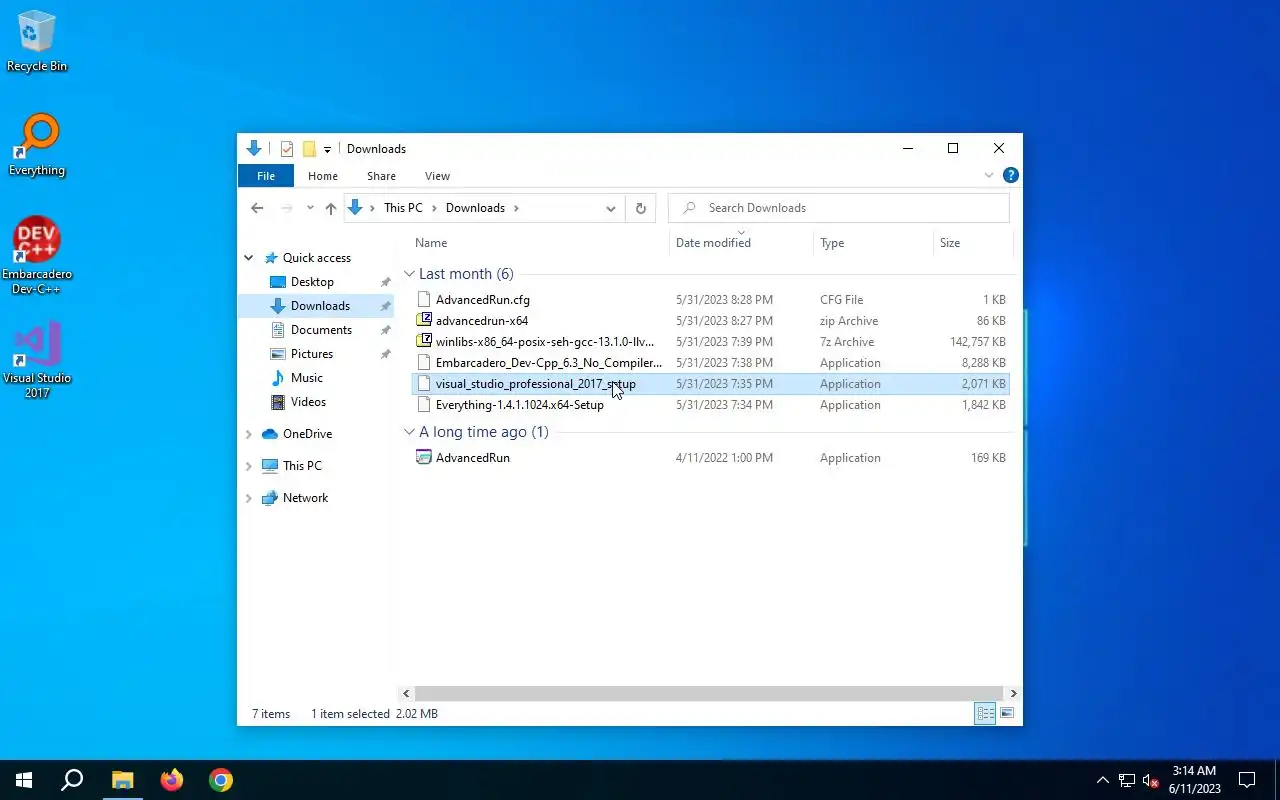1280x800 pixels.
Task: Select Network in navigation pane
Action: tap(305, 498)
